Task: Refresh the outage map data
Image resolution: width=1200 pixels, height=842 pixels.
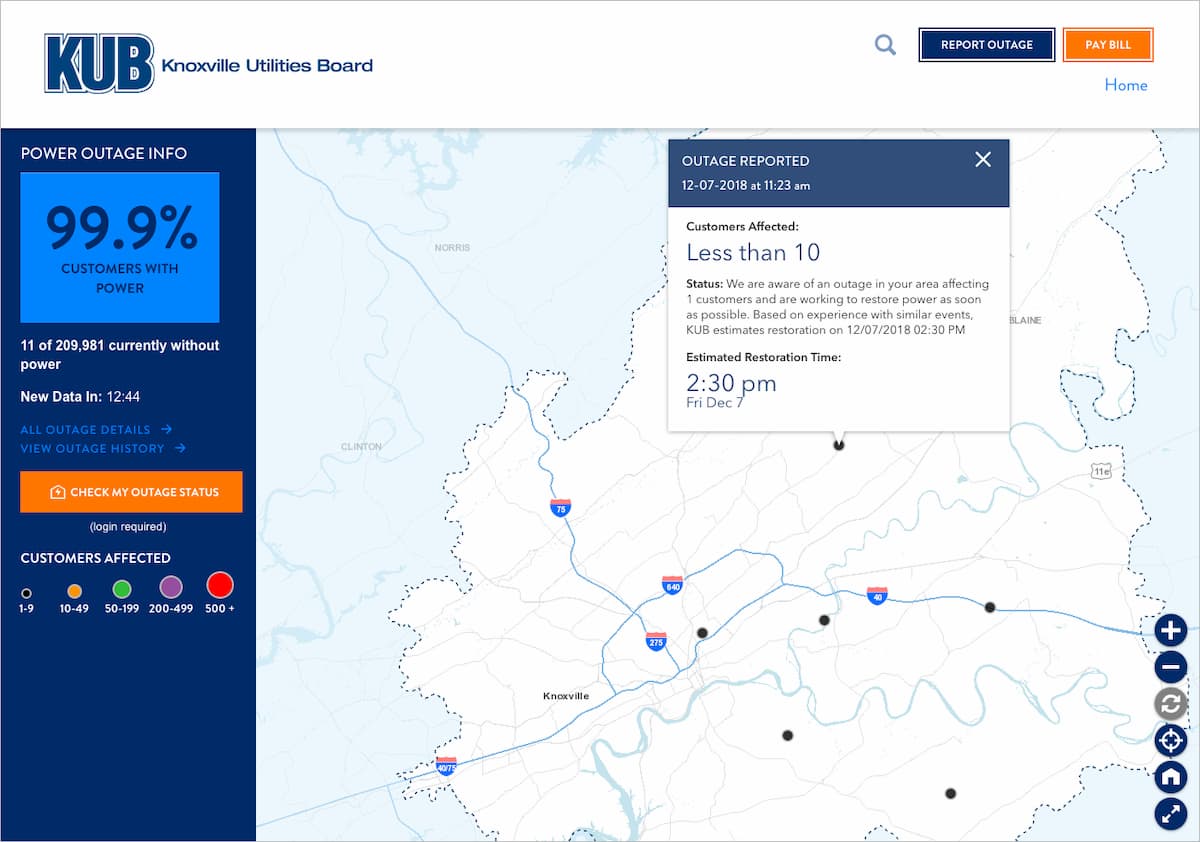Action: pos(1170,703)
